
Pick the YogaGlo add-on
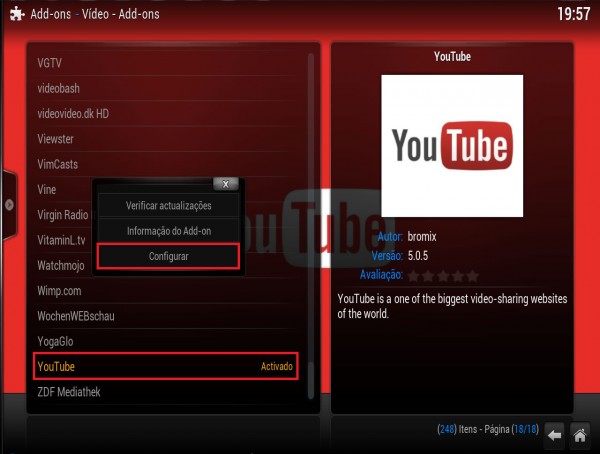(165, 341)
